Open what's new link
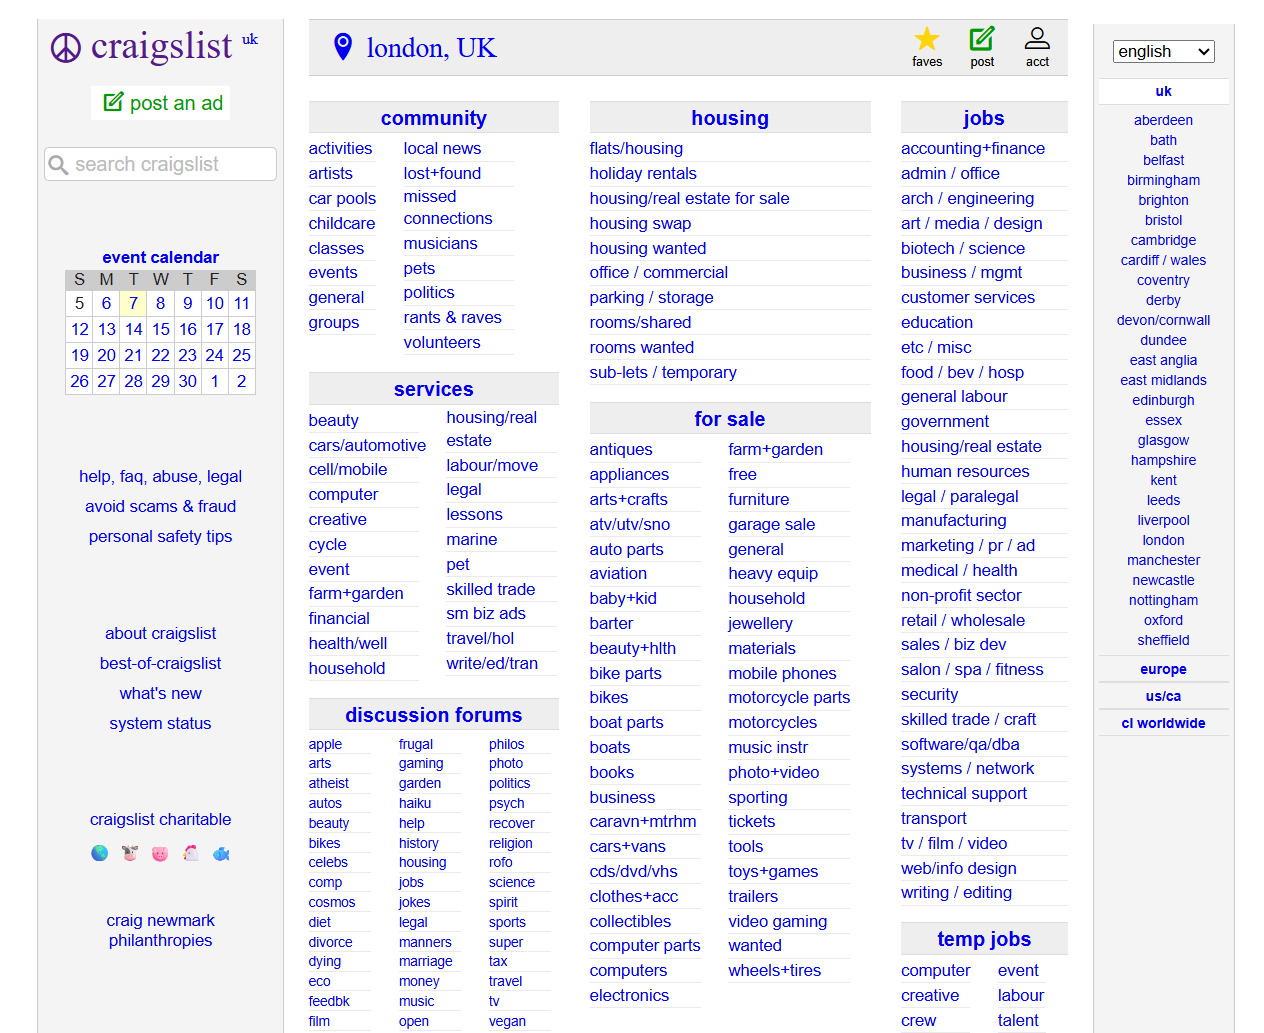Screen dimensions: 1264x1033 point(160,693)
